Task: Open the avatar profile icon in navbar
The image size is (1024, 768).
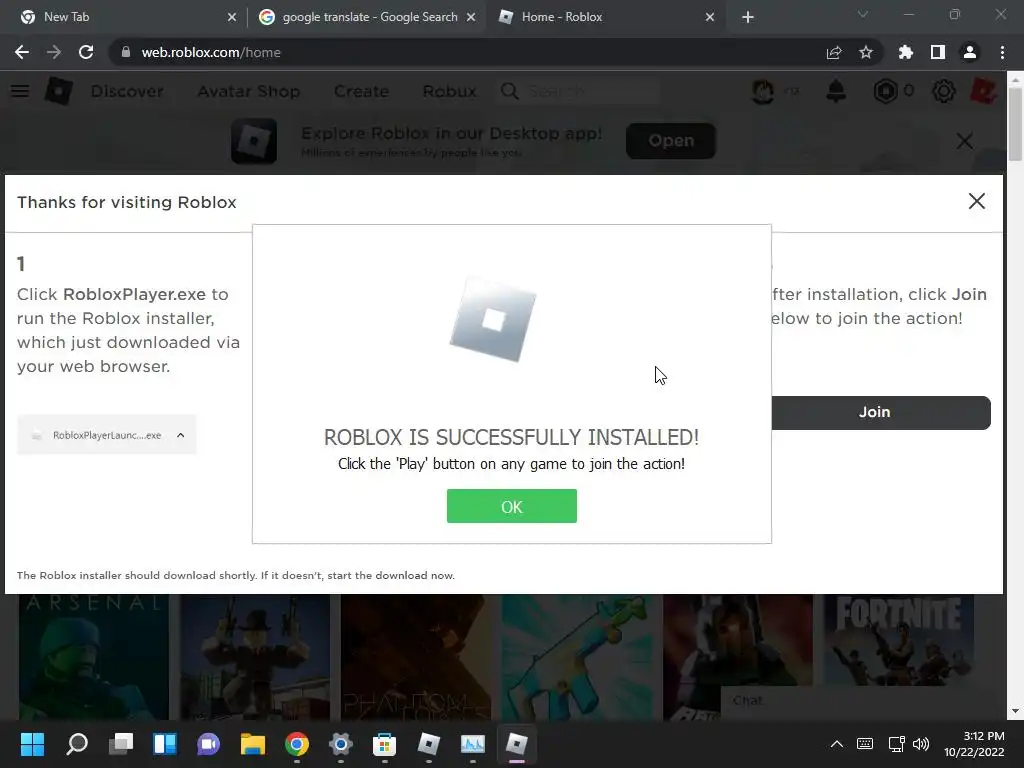Action: (x=763, y=91)
